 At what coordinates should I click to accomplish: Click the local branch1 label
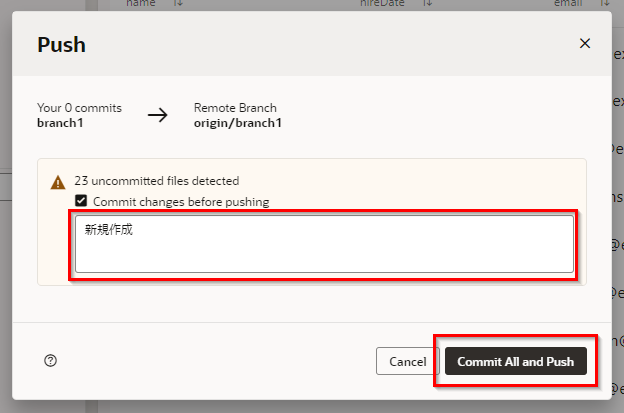click(59, 122)
